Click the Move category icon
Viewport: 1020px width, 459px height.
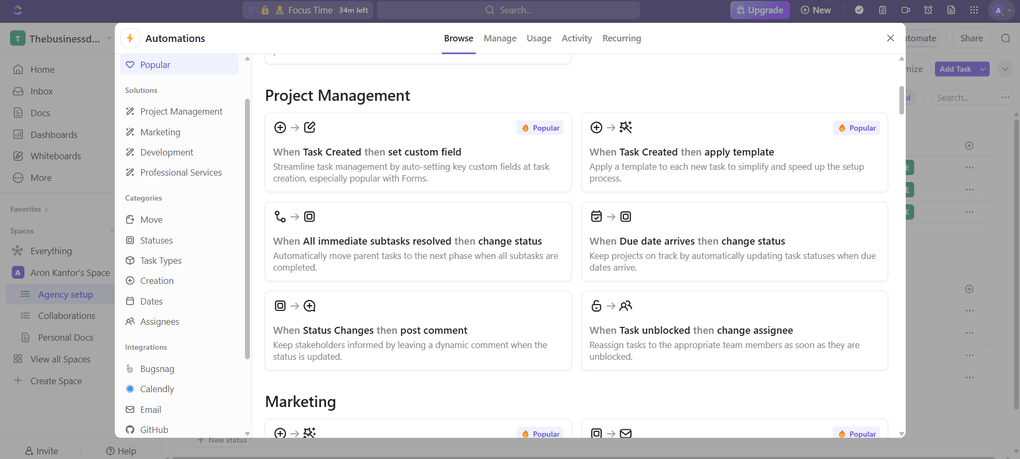[x=129, y=220]
